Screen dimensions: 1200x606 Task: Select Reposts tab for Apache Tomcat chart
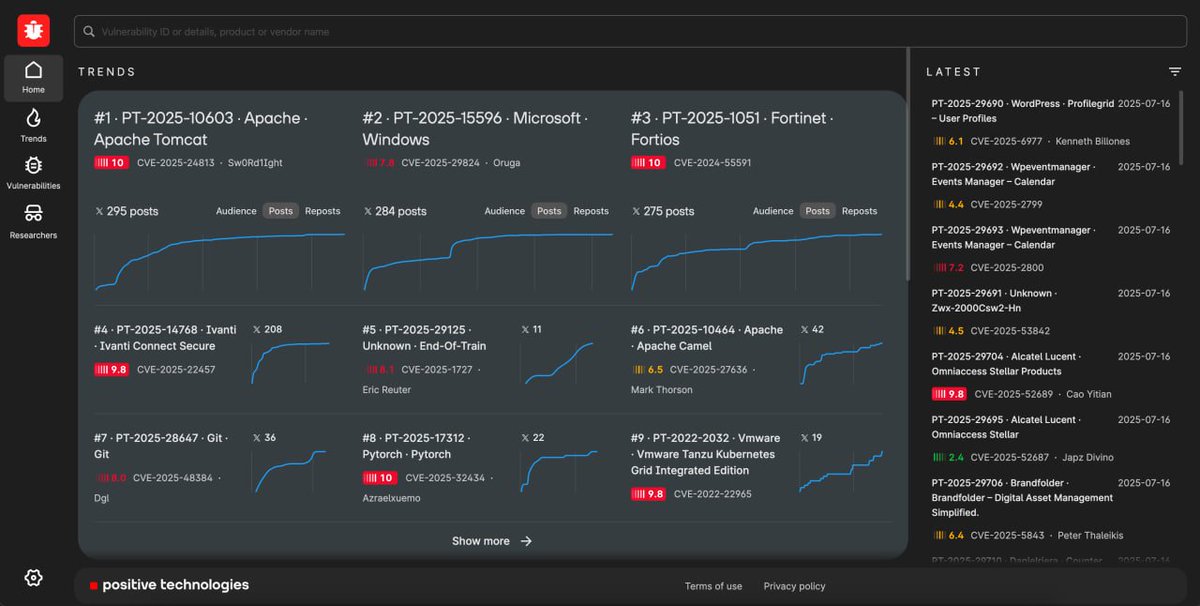pyautogui.click(x=323, y=211)
